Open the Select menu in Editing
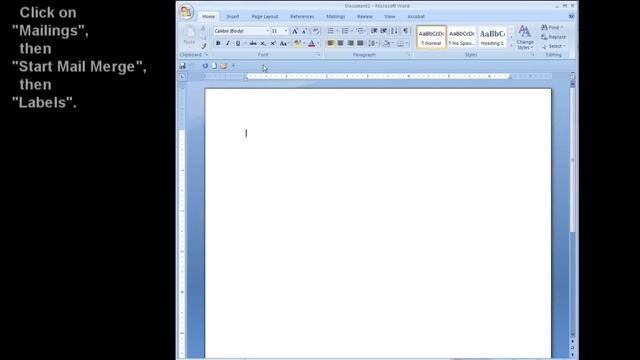This screenshot has height=360, width=640. pyautogui.click(x=554, y=46)
